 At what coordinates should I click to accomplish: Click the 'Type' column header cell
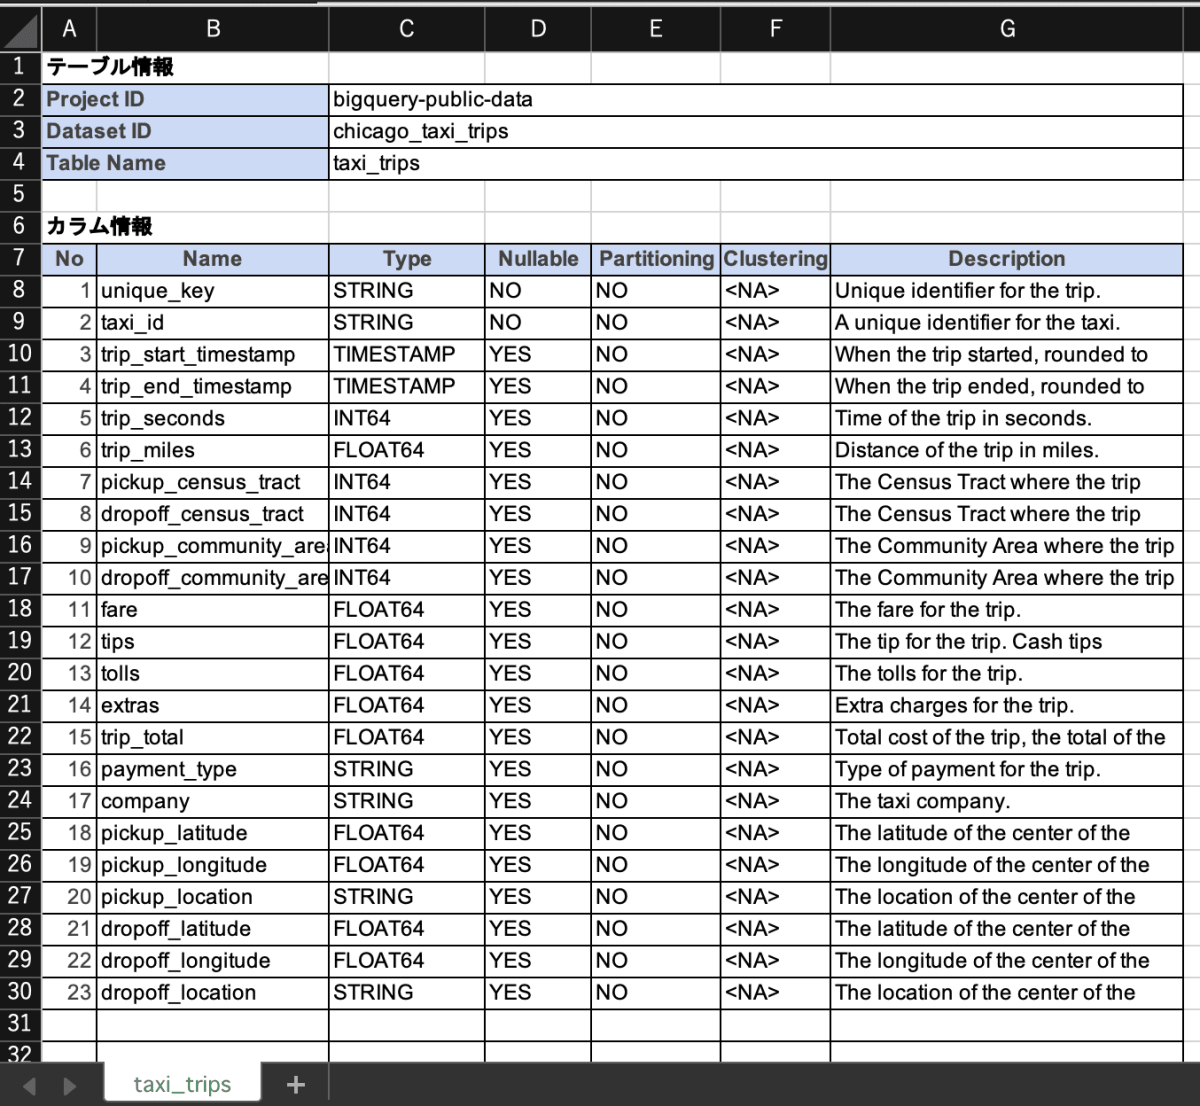406,259
